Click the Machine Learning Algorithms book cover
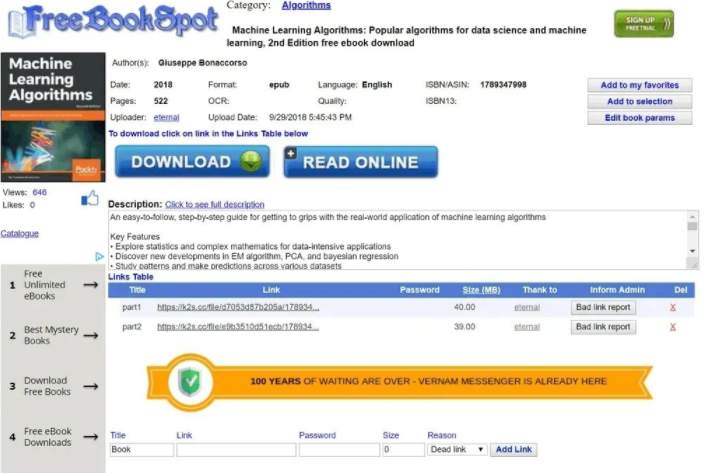Screen dimensions: 707x473 (x=53, y=117)
